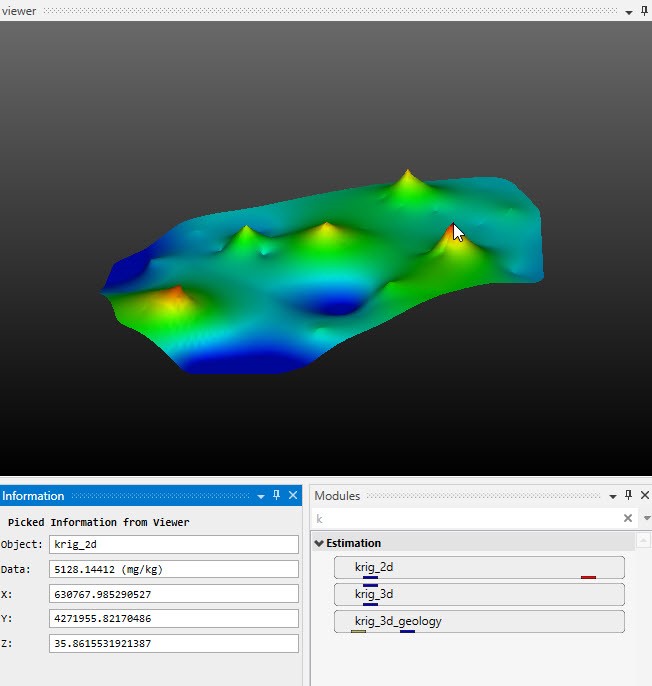Click the tan port on krig_3d_geology
Image resolution: width=652 pixels, height=686 pixels.
(x=358, y=631)
